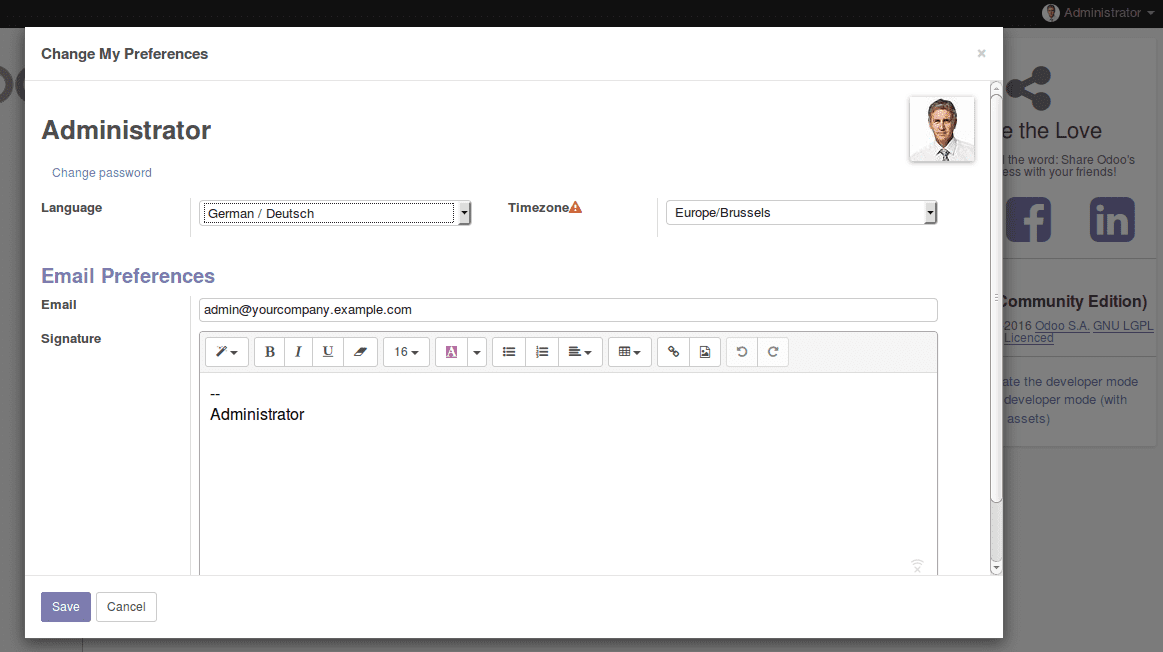Insert an unordered bullet list
Screen dimensions: 1163x652
point(509,352)
